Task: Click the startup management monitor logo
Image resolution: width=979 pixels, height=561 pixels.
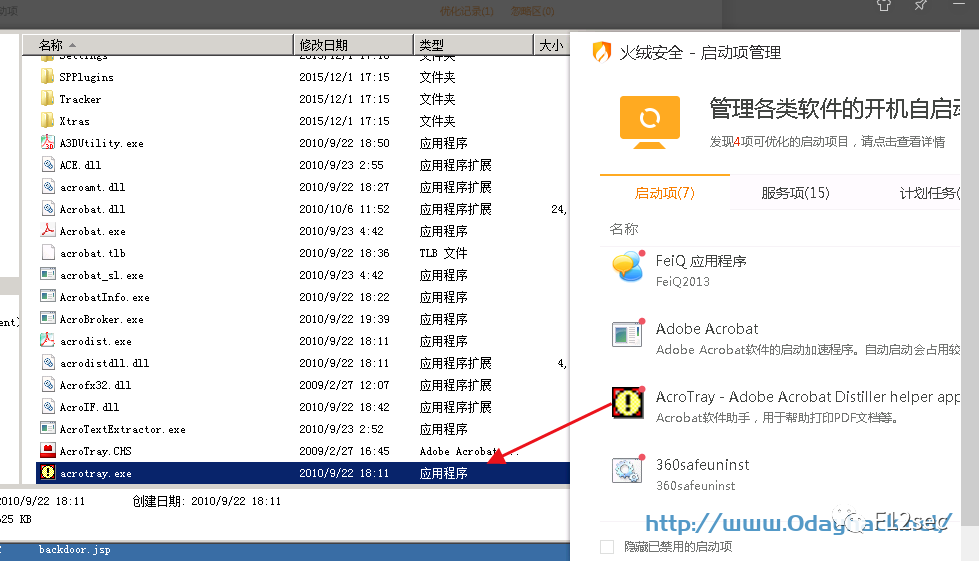Action: click(650, 122)
